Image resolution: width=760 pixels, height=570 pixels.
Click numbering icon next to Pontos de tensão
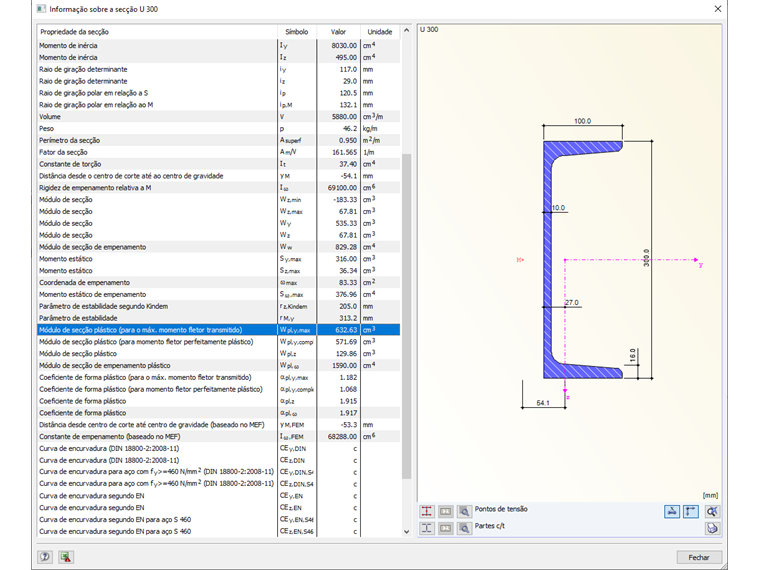[446, 511]
